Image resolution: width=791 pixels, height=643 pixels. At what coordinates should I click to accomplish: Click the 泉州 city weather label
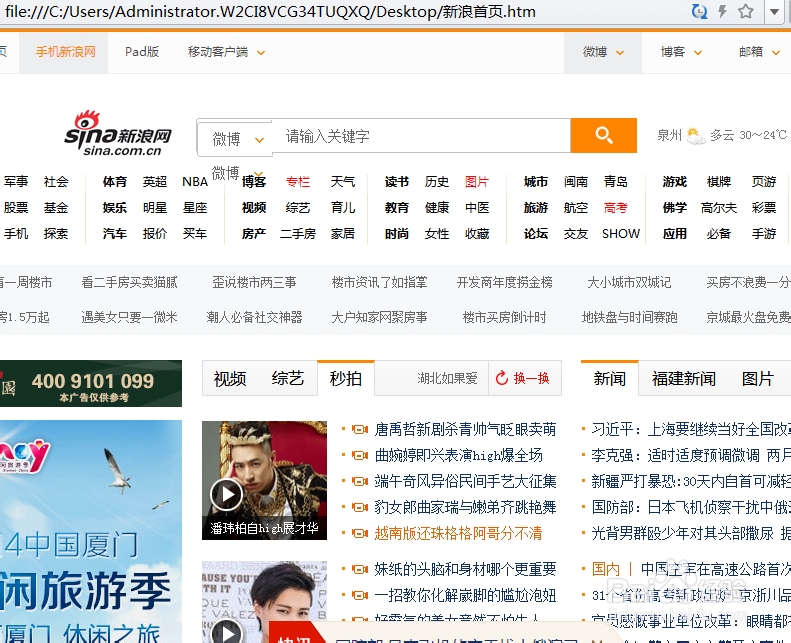tap(669, 135)
